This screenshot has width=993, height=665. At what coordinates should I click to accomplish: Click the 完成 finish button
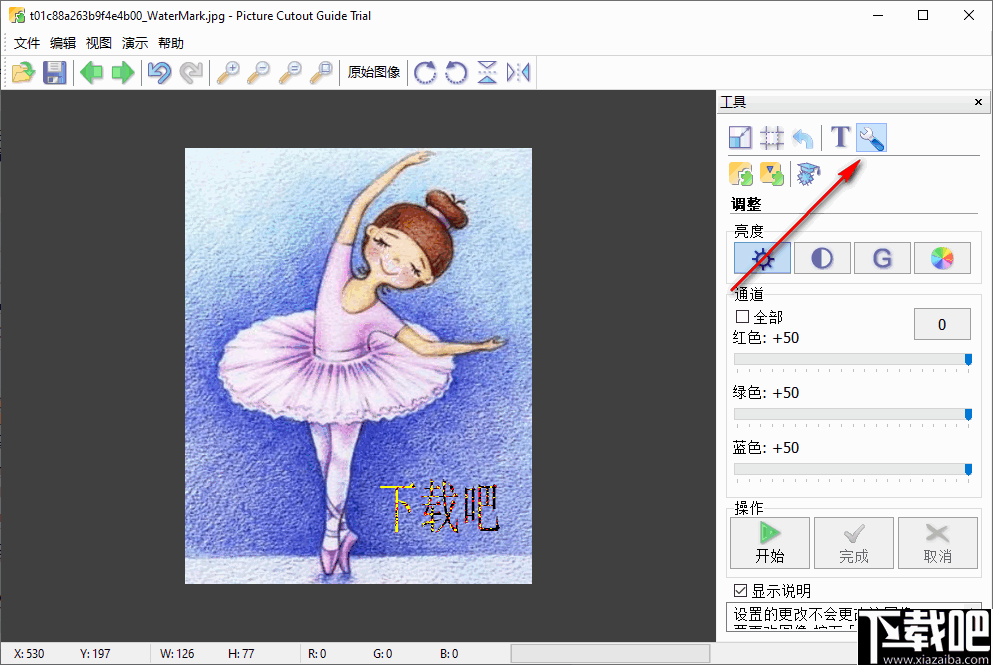[854, 543]
